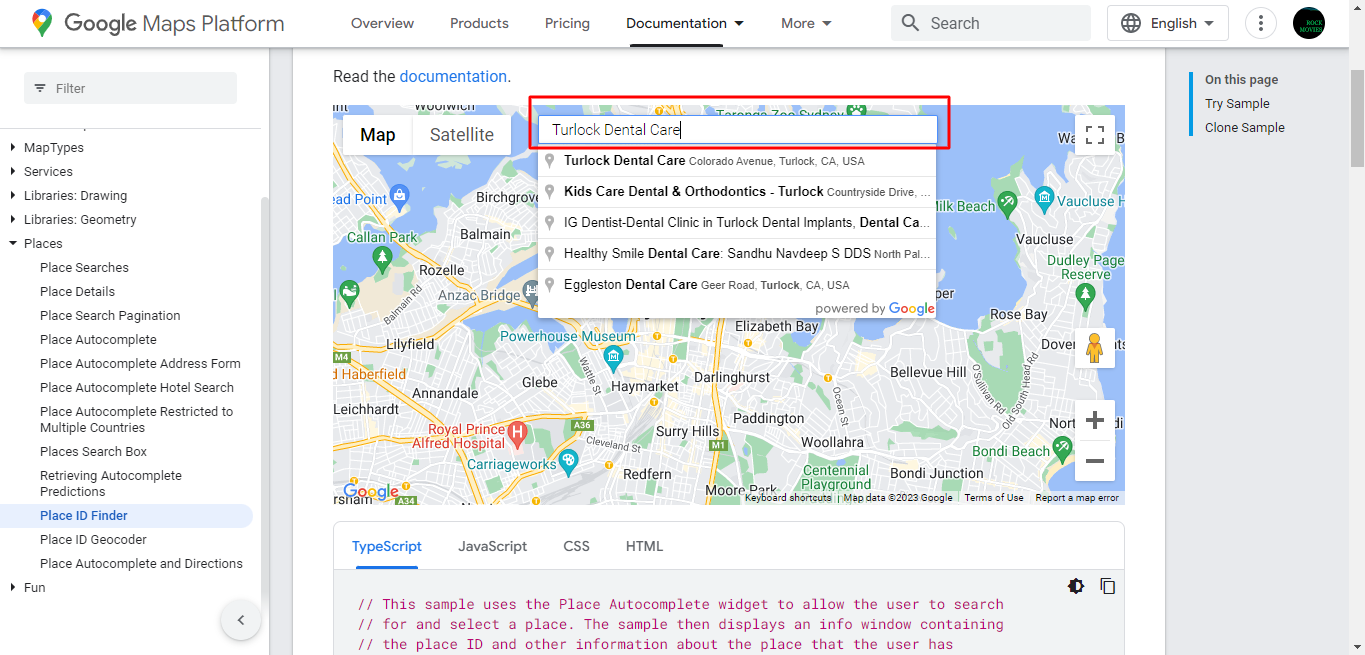
Task: Open Places Search Box sample
Action: coord(93,452)
